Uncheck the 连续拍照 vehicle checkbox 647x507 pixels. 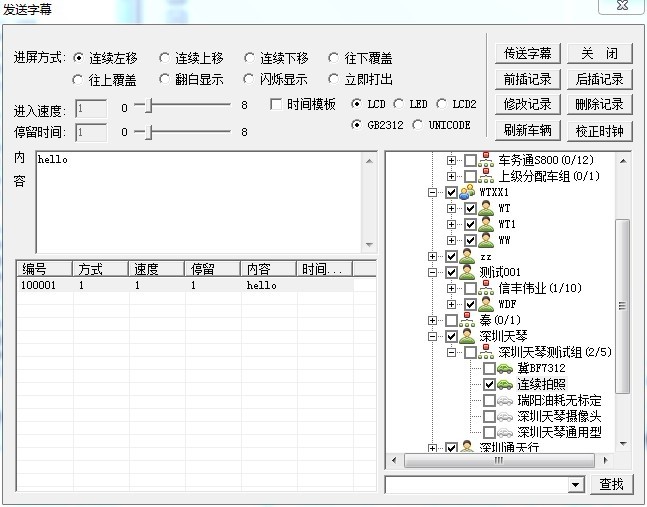coord(489,384)
